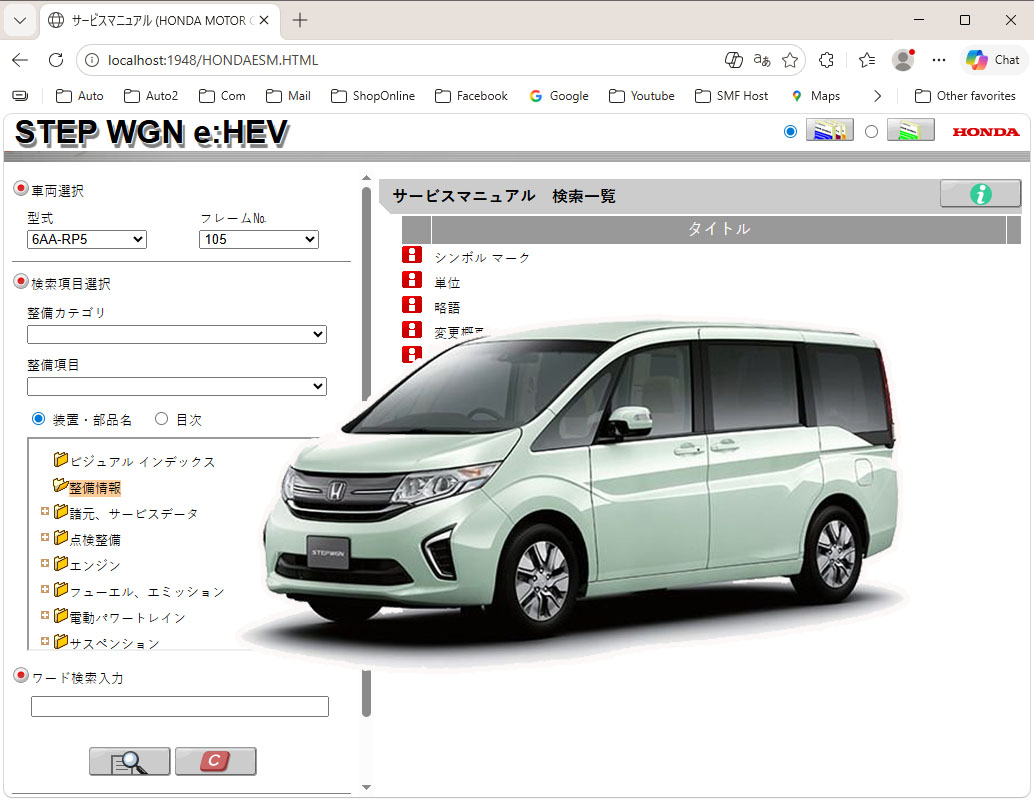
Task: Open Youtube favorites folder
Action: click(642, 96)
